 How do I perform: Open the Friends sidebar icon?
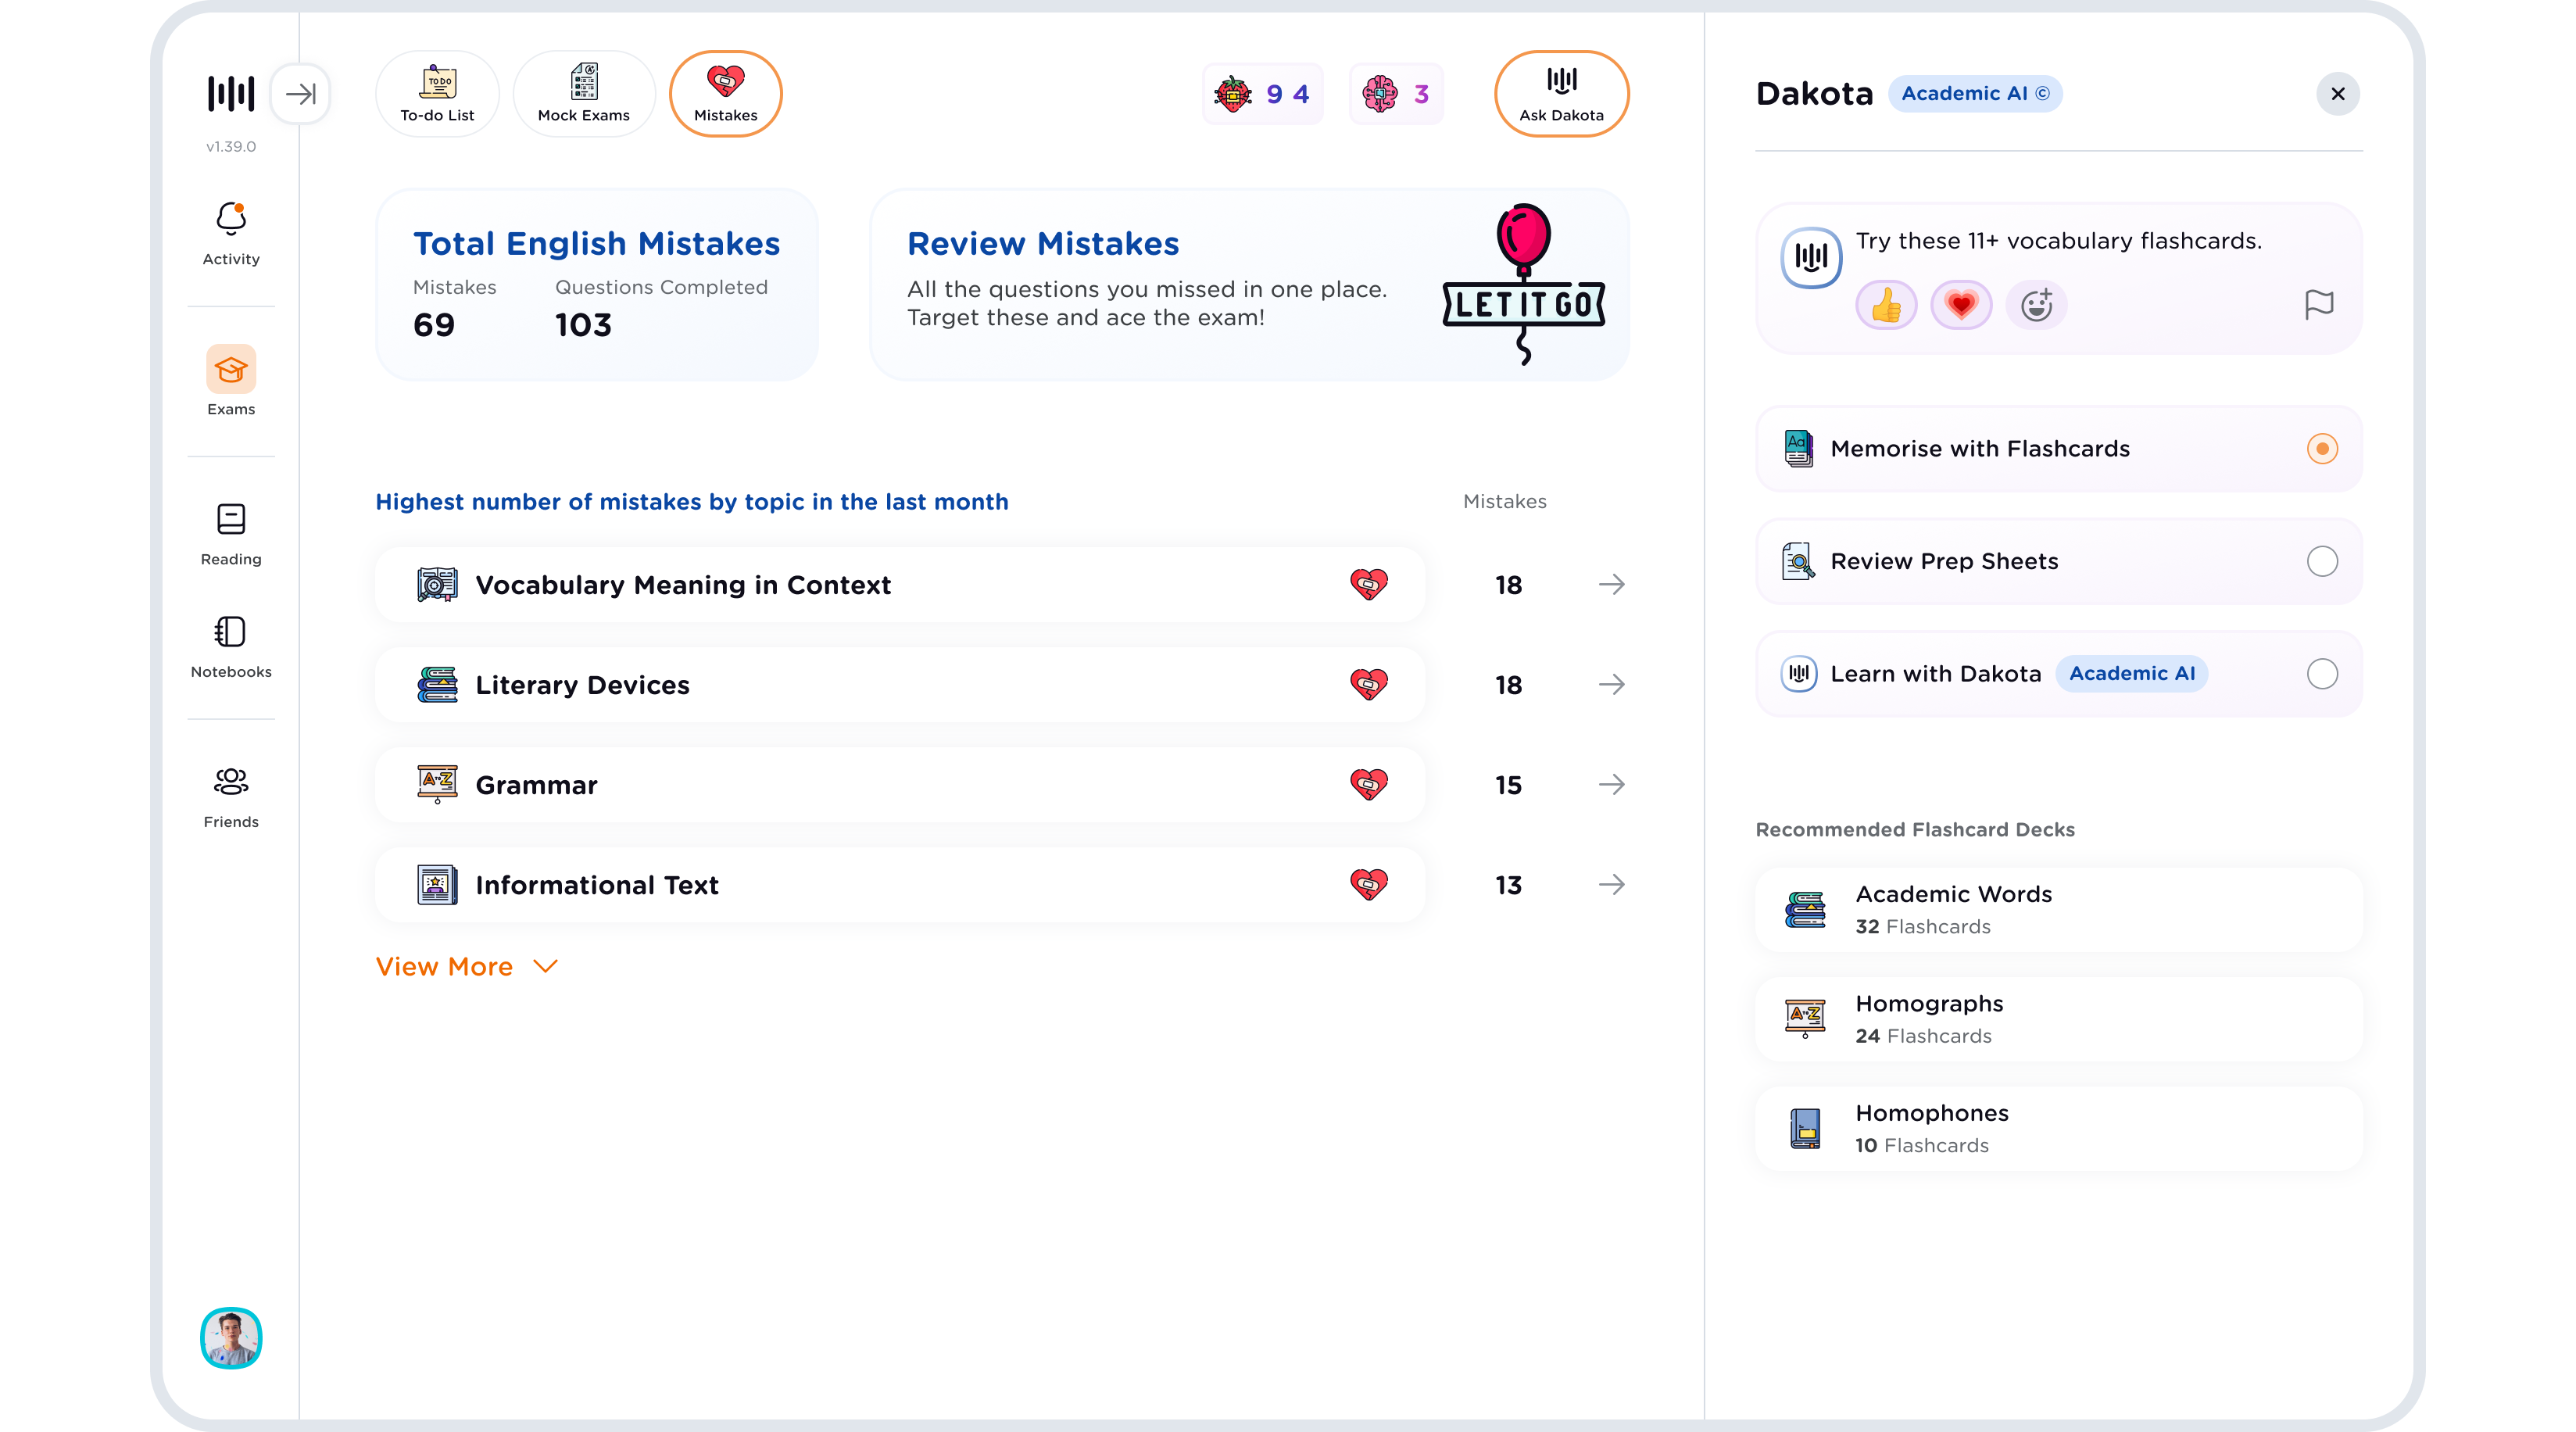231,781
